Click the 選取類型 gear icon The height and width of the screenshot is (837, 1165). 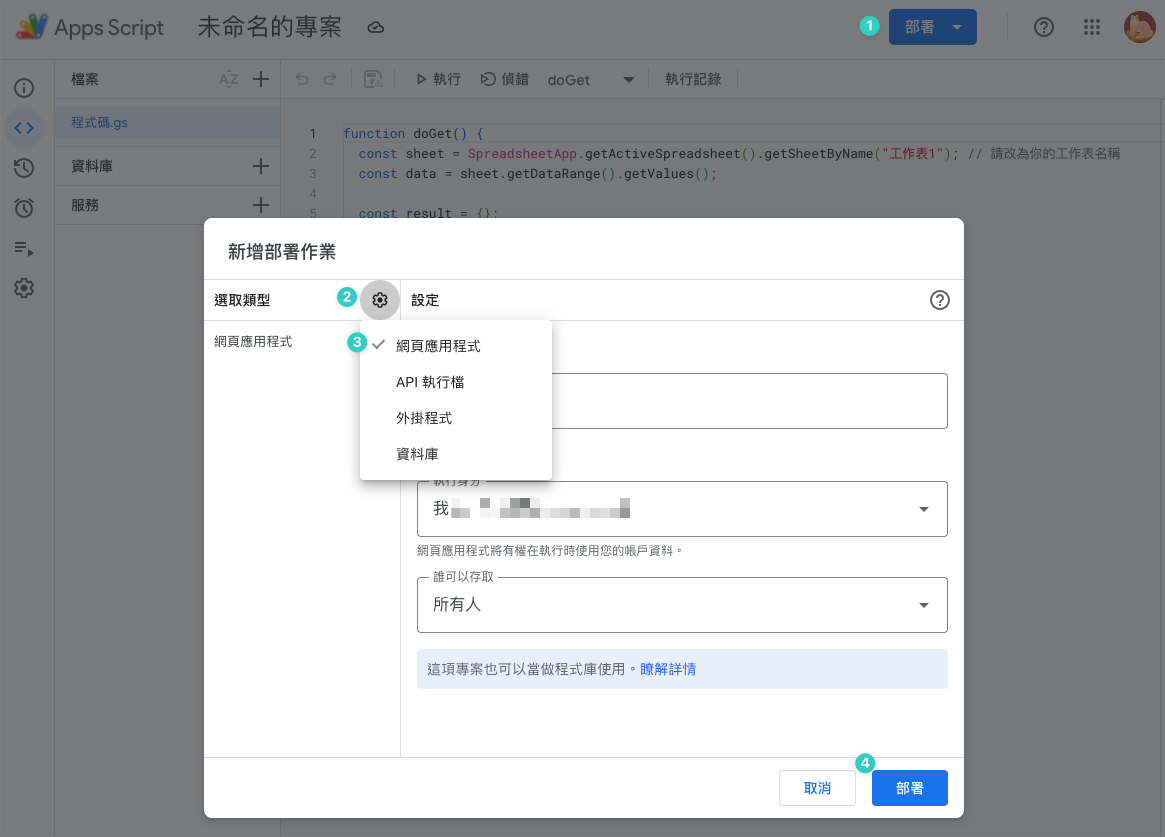(380, 300)
